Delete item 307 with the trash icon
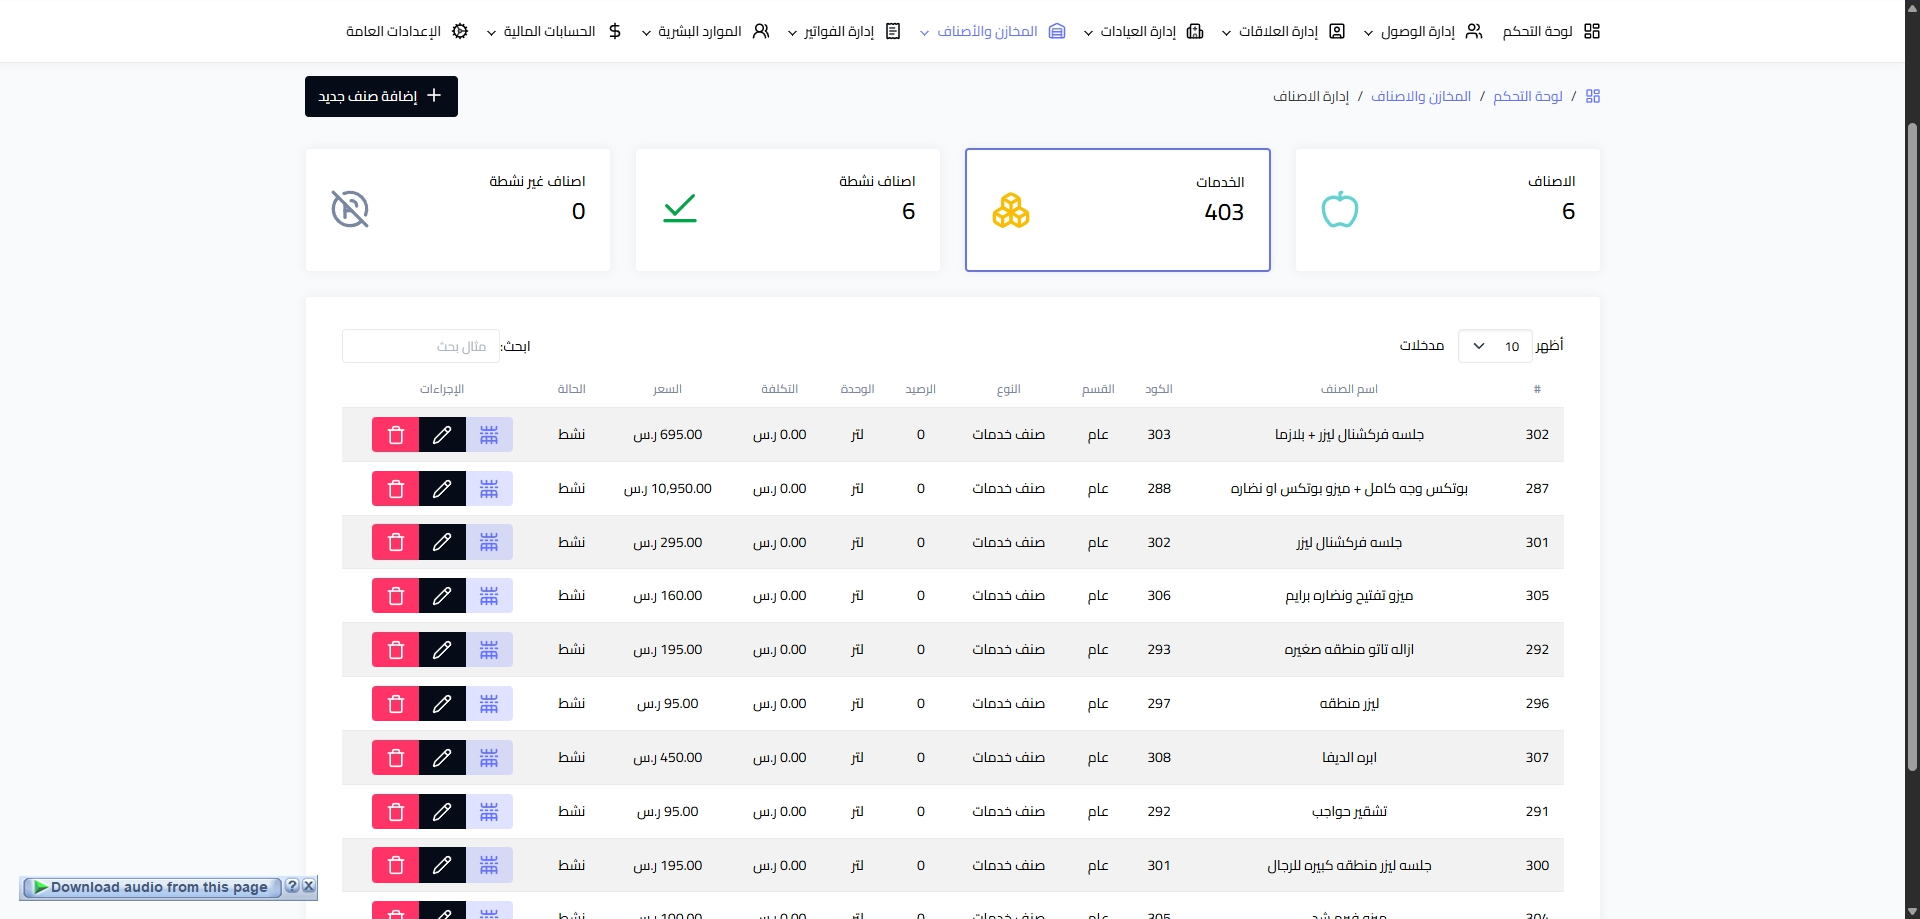Image resolution: width=1920 pixels, height=919 pixels. pyautogui.click(x=395, y=758)
